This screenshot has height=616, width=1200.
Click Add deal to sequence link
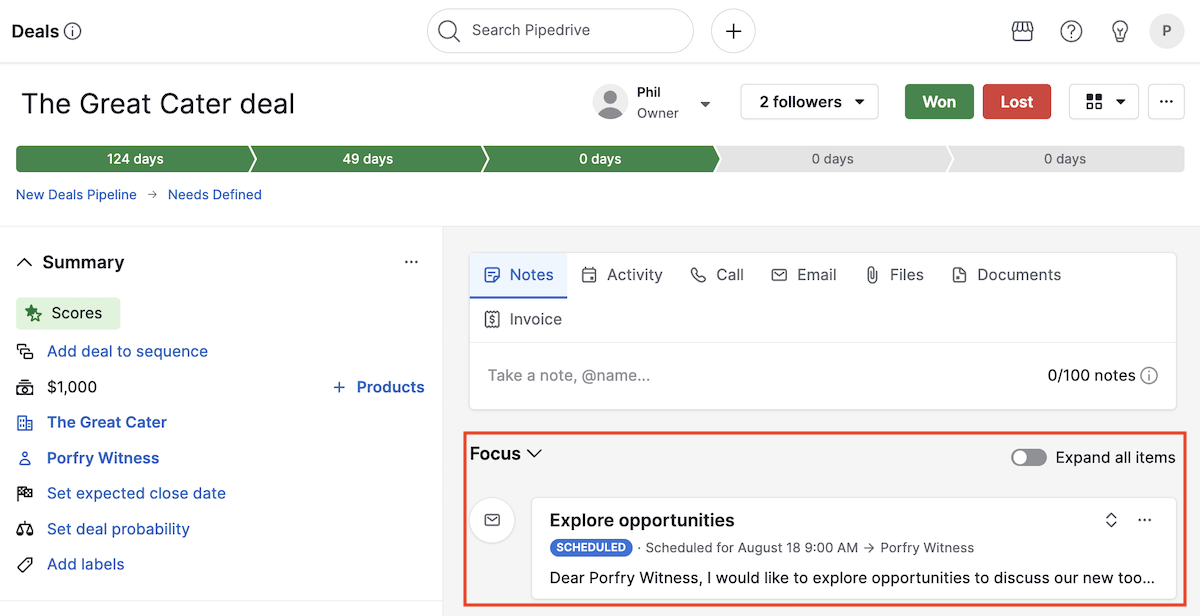click(127, 352)
